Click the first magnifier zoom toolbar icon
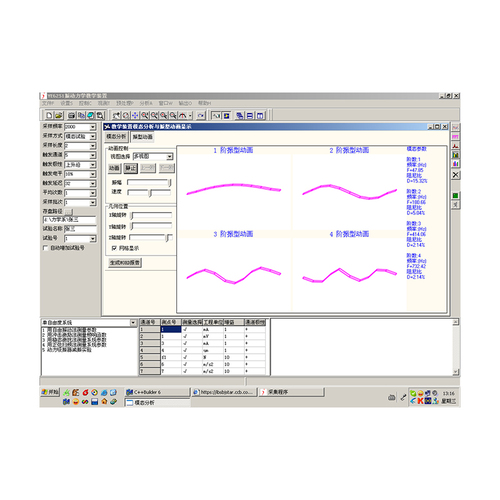This screenshot has width=500, height=500. point(145,115)
